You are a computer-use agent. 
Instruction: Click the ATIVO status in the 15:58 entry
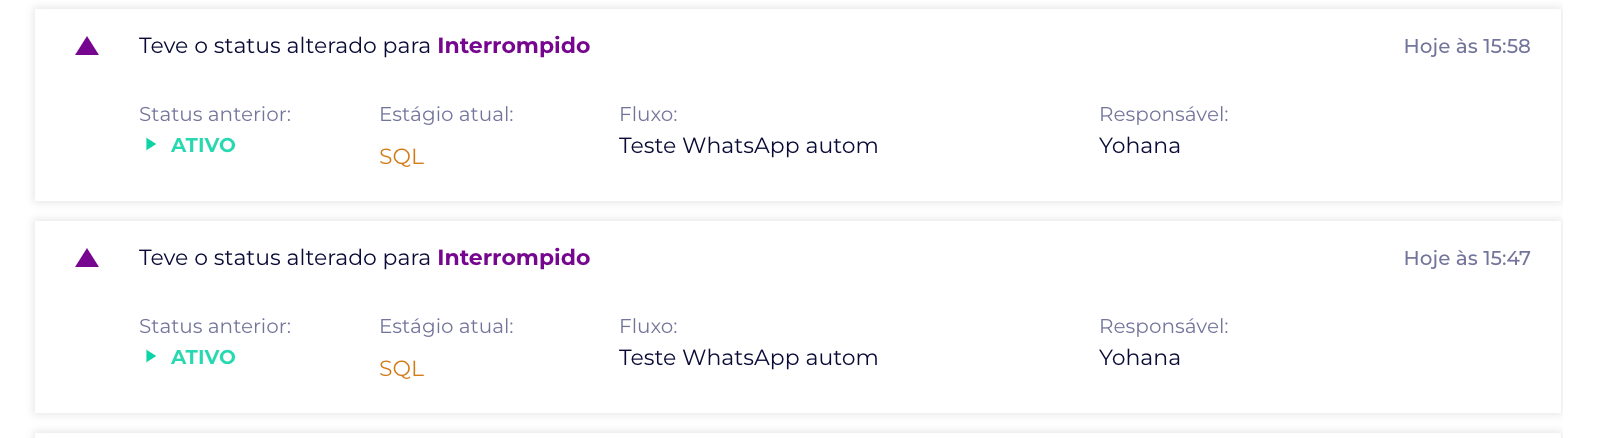[x=203, y=145]
